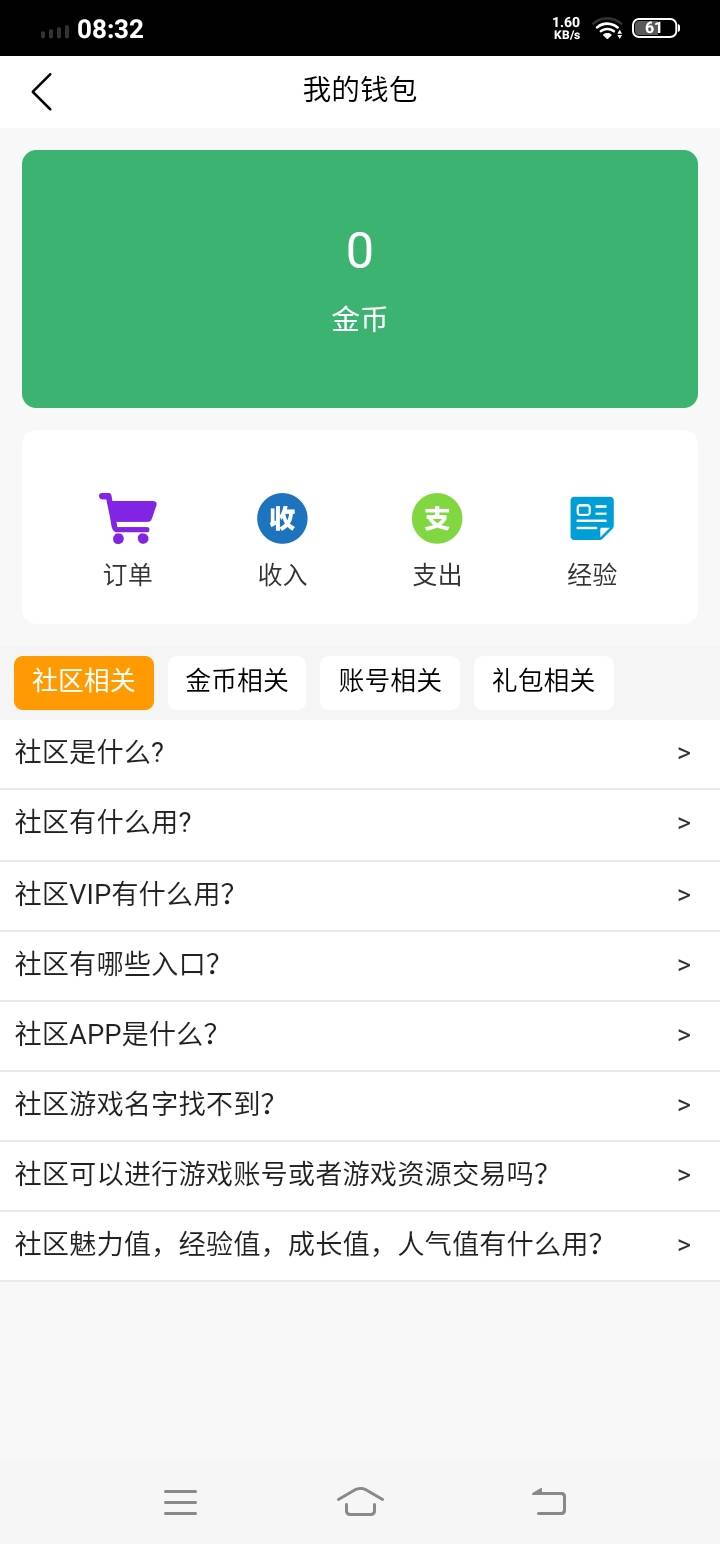Expand the arrow beside 社区是什么?
The height and width of the screenshot is (1544, 720).
684,754
